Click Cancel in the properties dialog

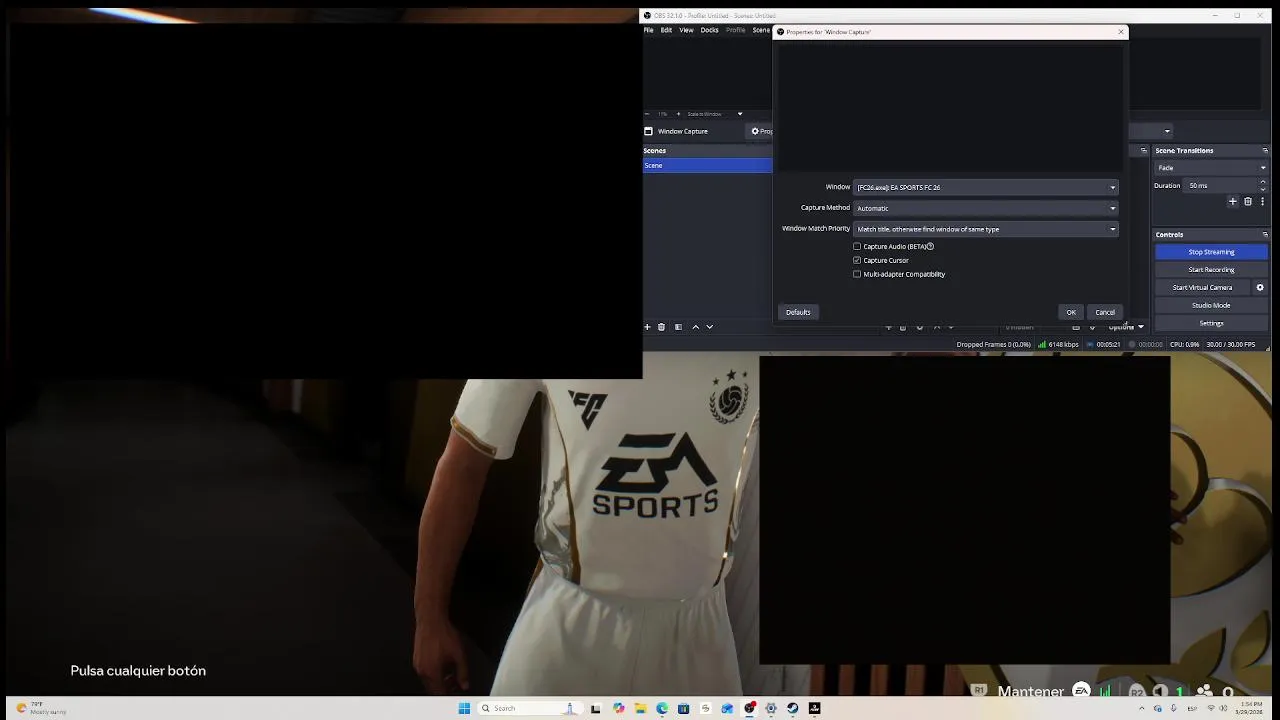1105,312
